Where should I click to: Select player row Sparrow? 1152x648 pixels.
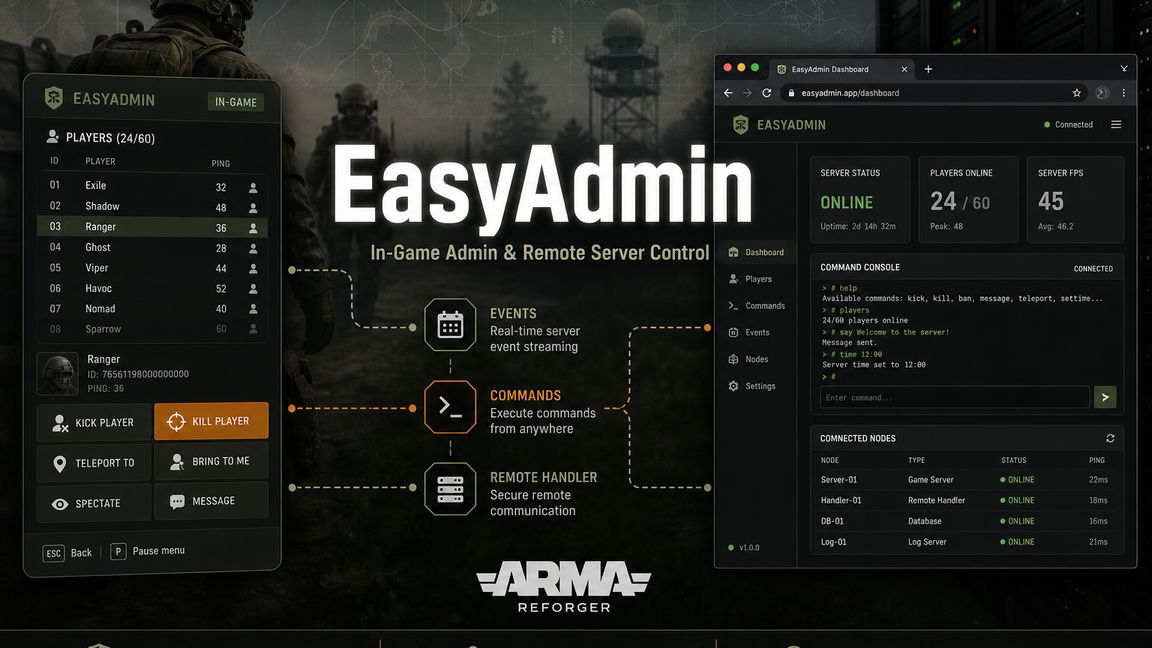click(152, 329)
